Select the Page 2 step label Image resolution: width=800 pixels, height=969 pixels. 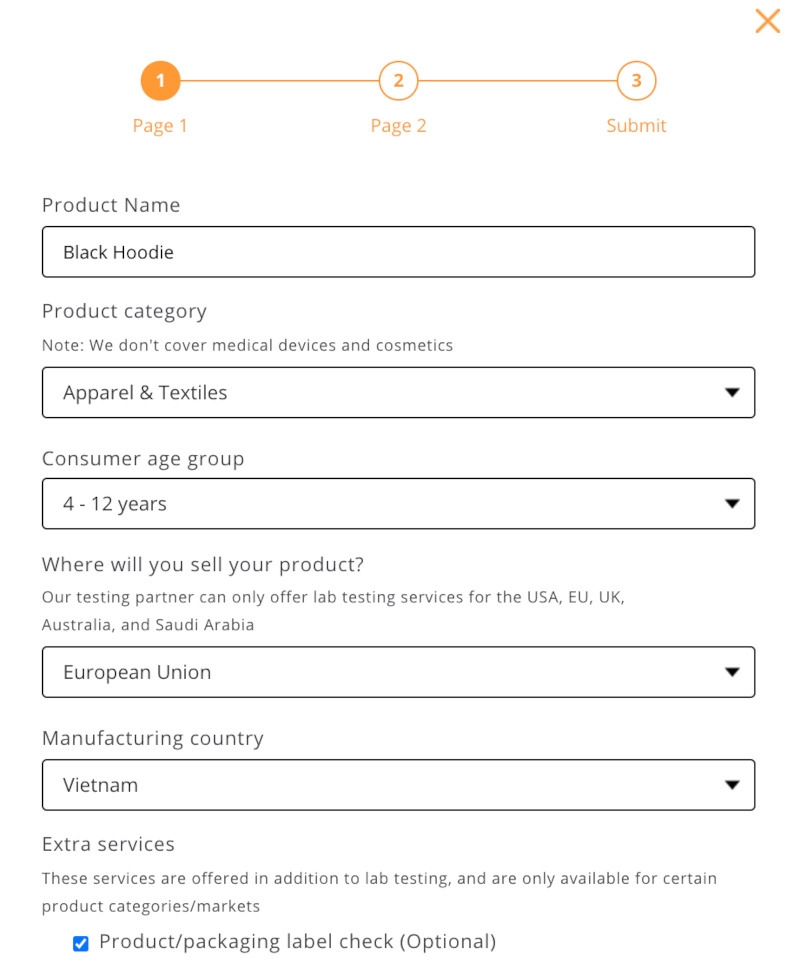coord(398,125)
